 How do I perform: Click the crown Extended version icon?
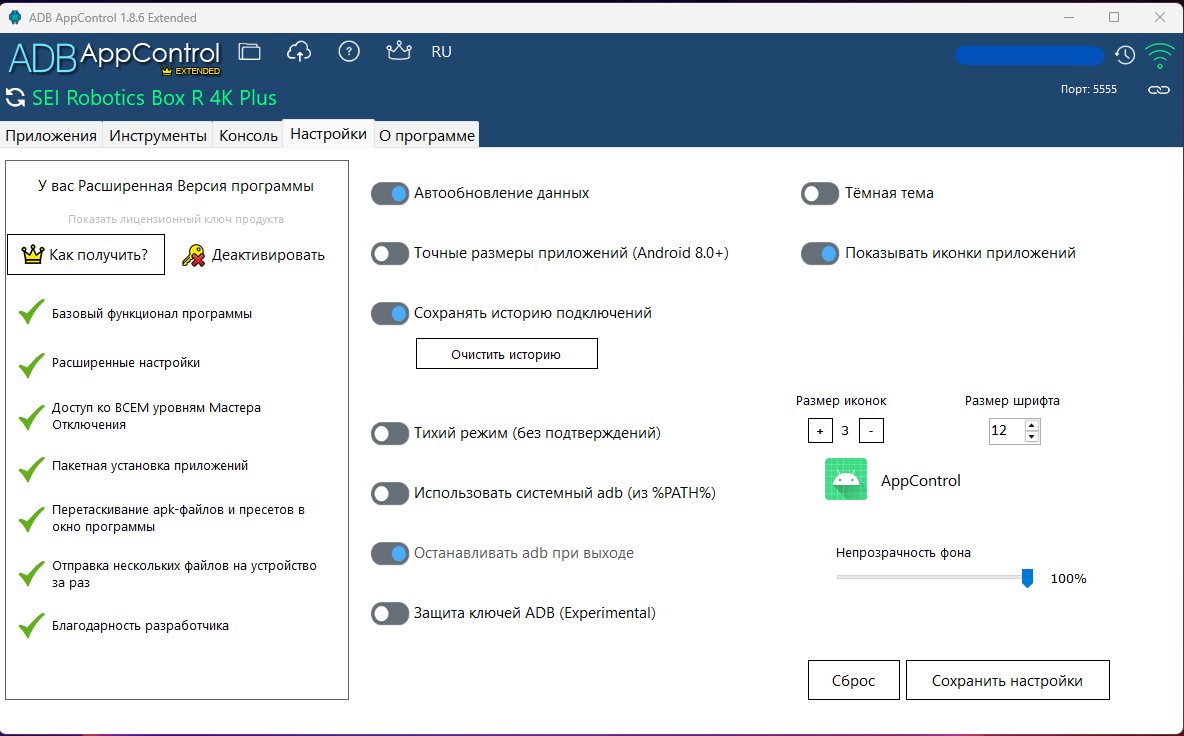[399, 51]
